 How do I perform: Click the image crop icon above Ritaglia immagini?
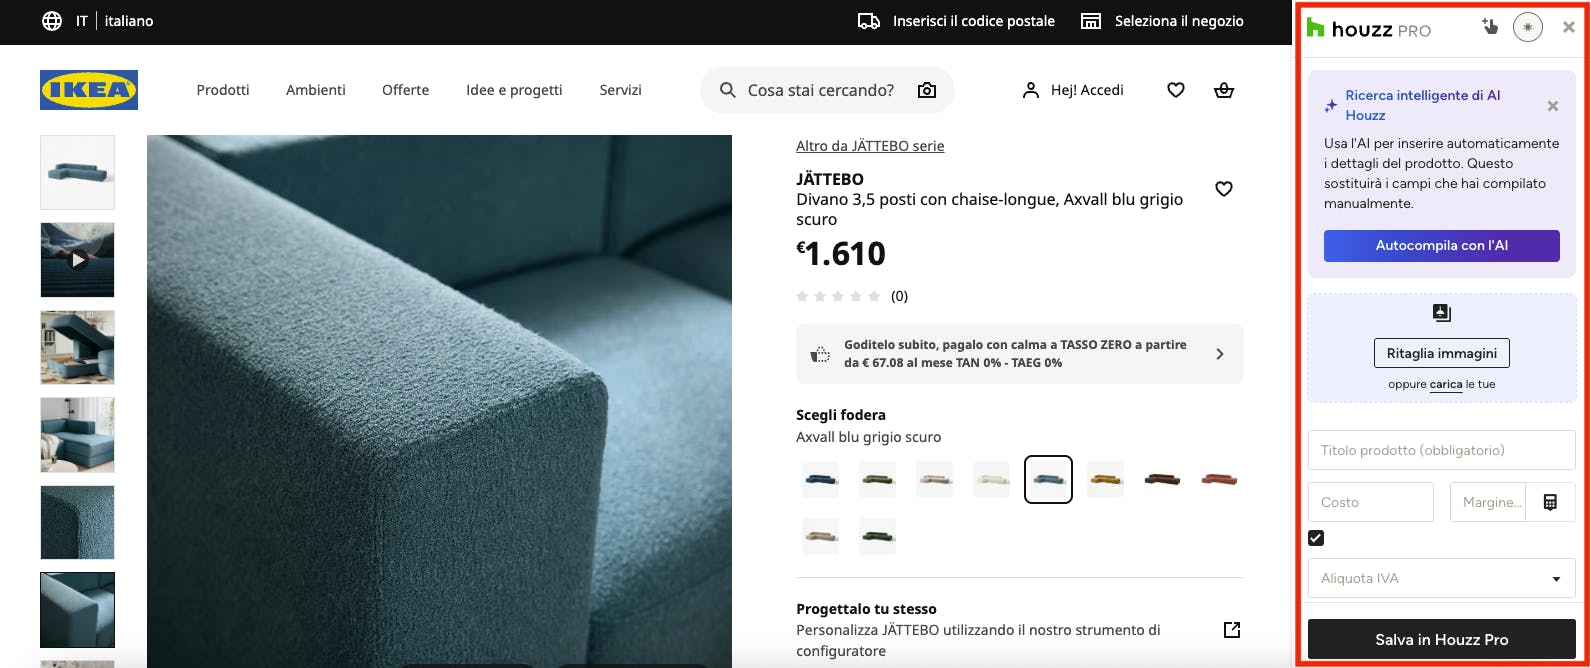coord(1442,313)
